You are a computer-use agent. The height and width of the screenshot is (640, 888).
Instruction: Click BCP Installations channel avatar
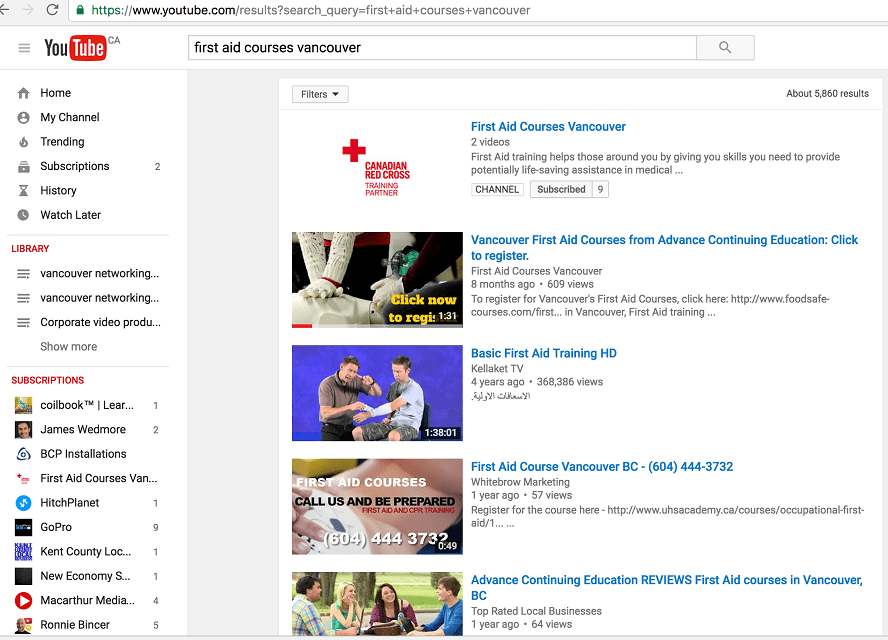click(x=23, y=454)
